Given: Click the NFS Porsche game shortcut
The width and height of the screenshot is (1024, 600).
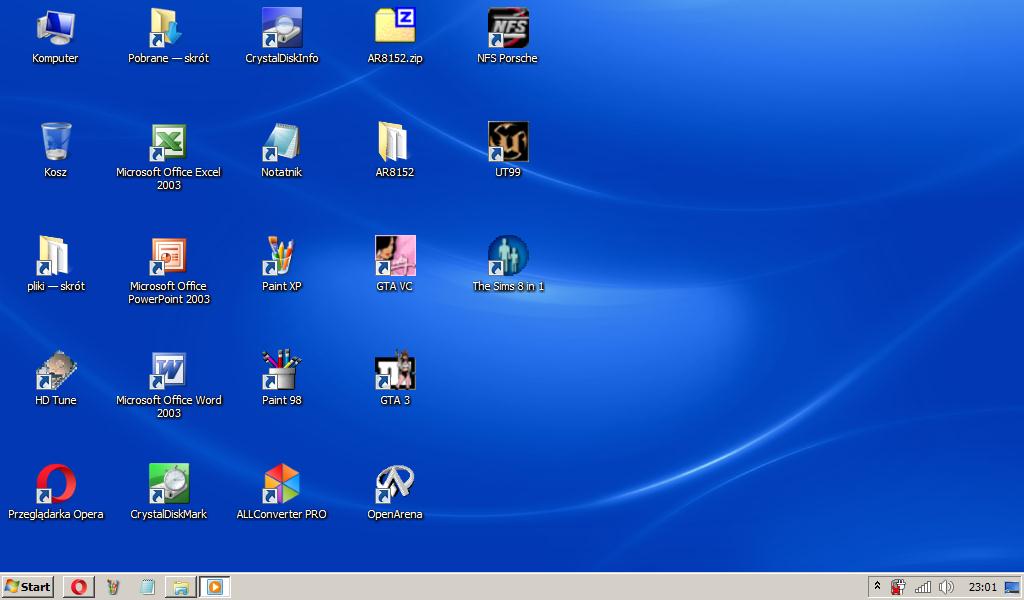Looking at the screenshot, I should [507, 37].
